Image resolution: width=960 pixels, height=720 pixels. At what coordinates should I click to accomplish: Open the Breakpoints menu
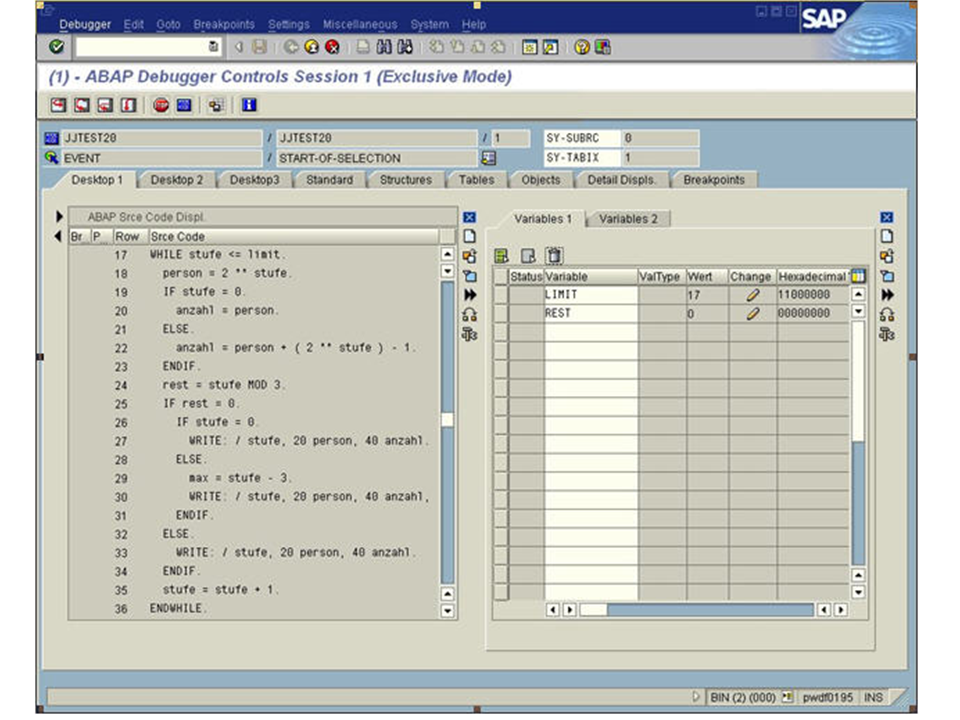tap(224, 24)
